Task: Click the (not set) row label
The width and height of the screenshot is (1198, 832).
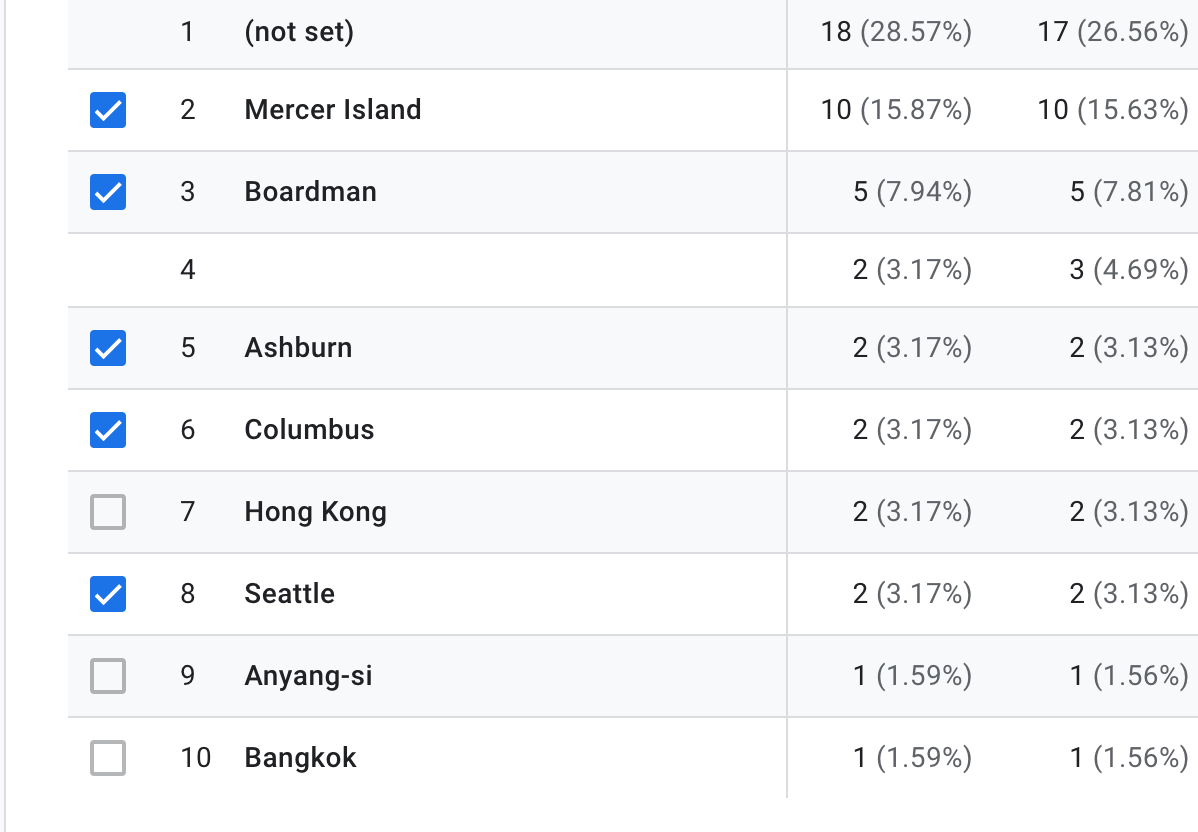Action: click(x=299, y=32)
